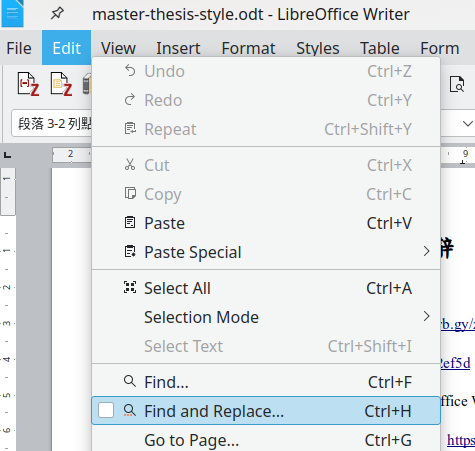The image size is (475, 451).
Task: Open the Form menu
Action: click(x=440, y=48)
